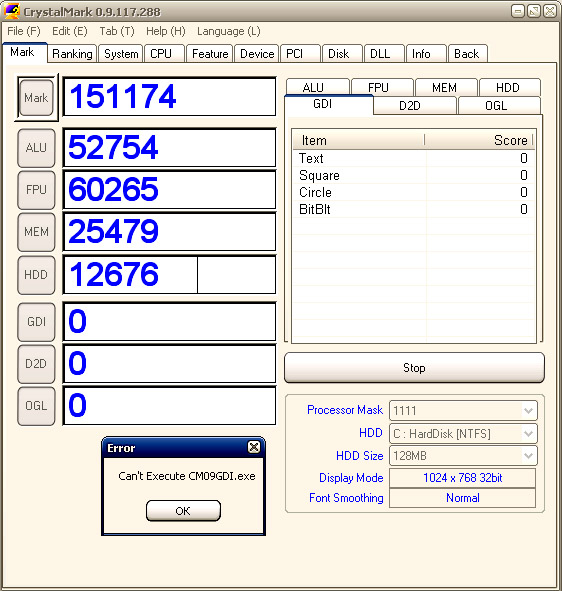562x591 pixels.
Task: Expand the Processor Mask dropdown
Action: tap(528, 410)
